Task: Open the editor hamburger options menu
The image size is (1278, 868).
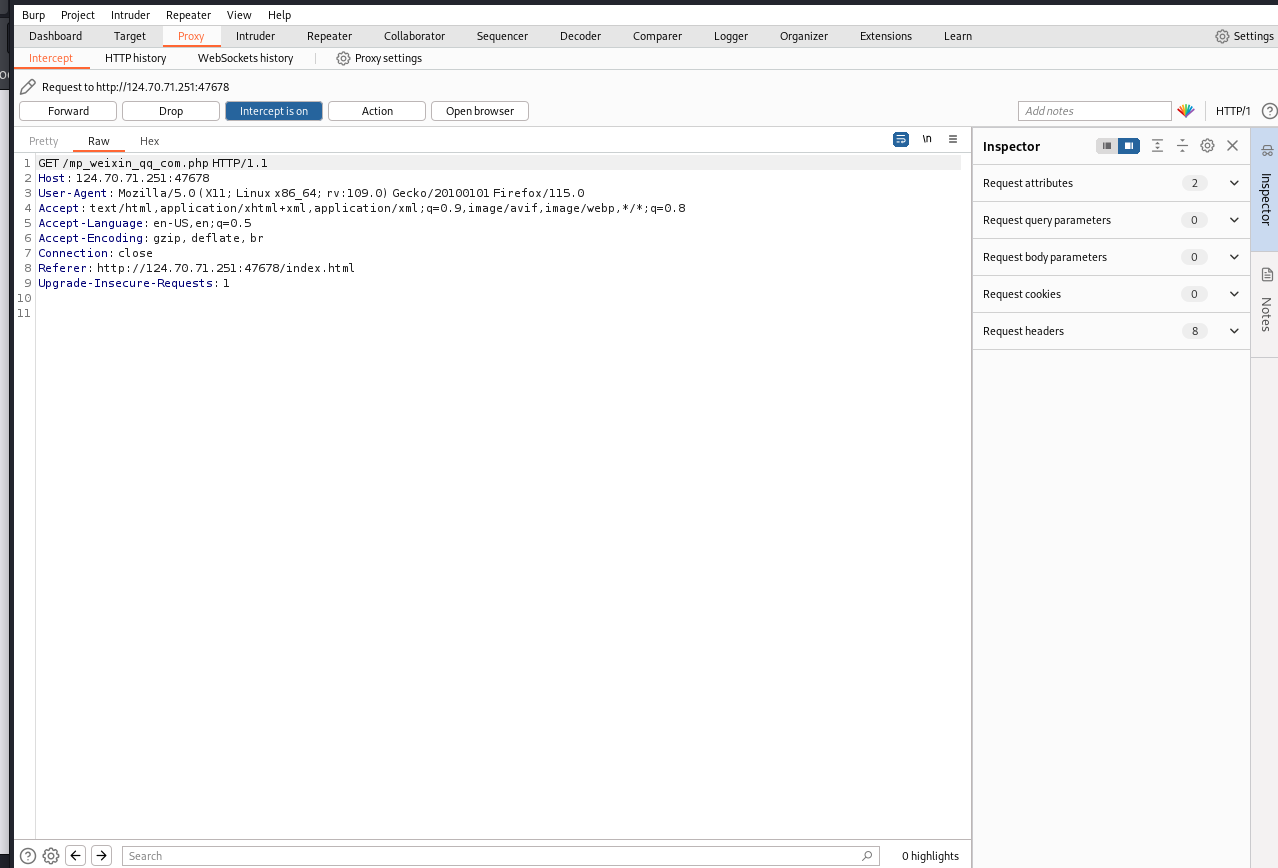Action: (x=953, y=139)
